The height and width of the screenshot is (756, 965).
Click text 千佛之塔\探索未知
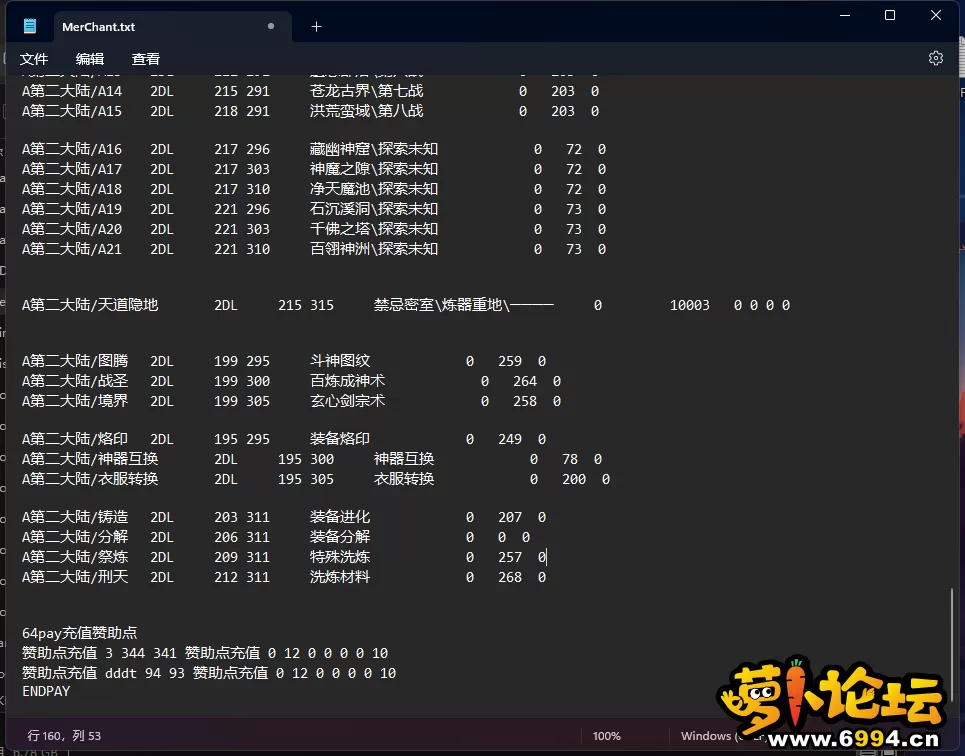coord(374,229)
